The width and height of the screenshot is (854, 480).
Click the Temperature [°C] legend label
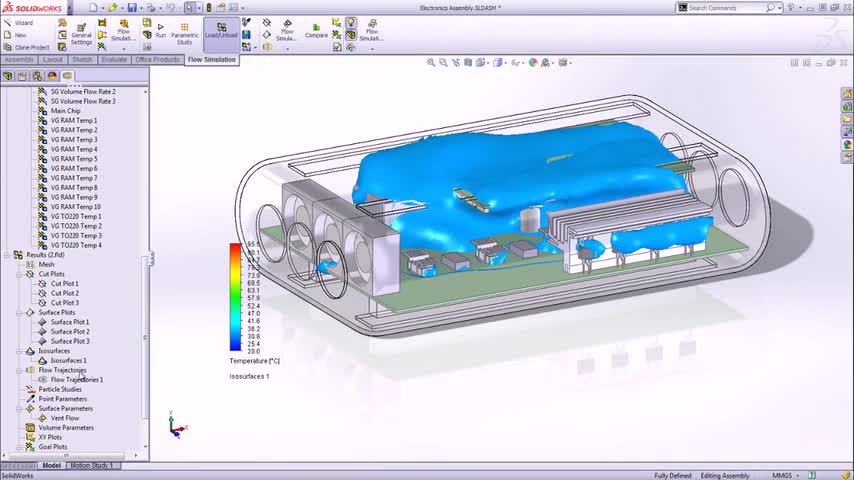point(255,361)
